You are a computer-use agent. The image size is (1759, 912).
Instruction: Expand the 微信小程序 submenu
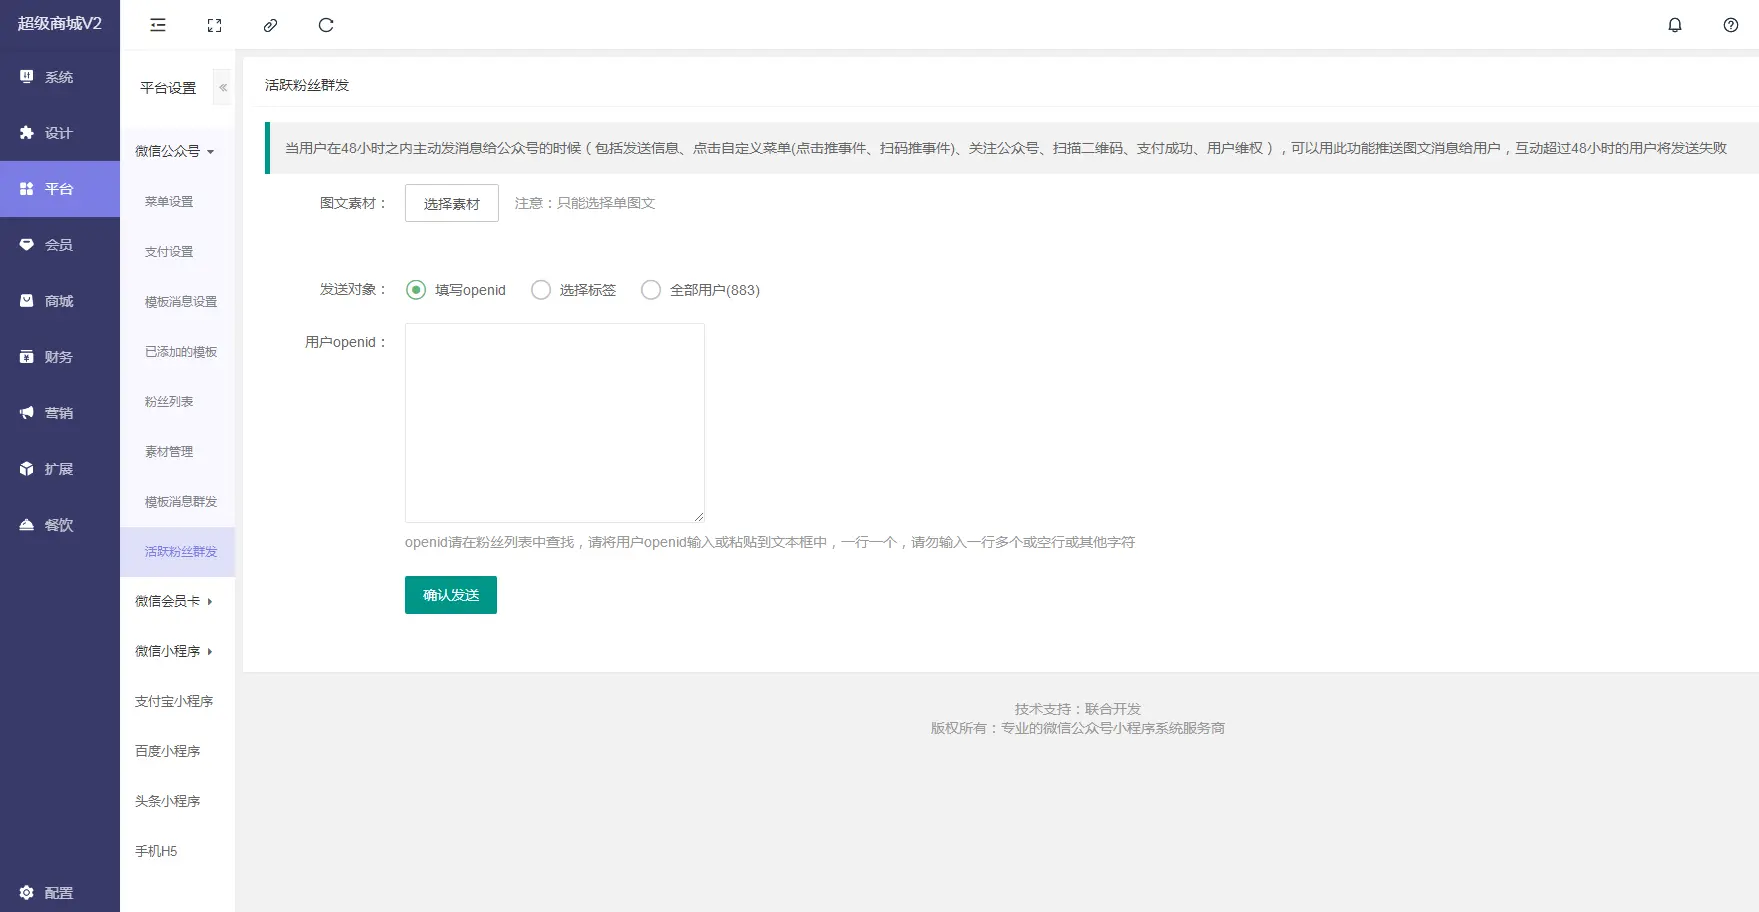[x=177, y=651]
